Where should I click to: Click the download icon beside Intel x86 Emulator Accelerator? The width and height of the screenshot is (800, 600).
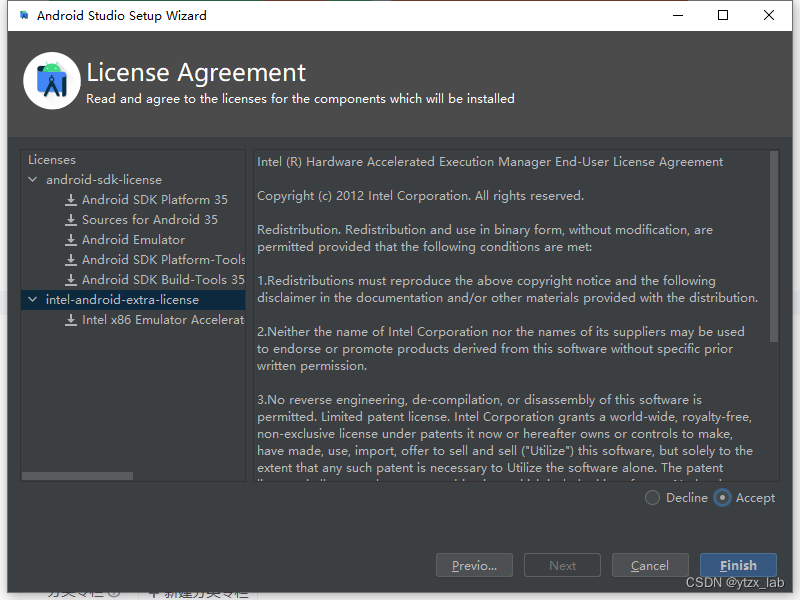(70, 319)
